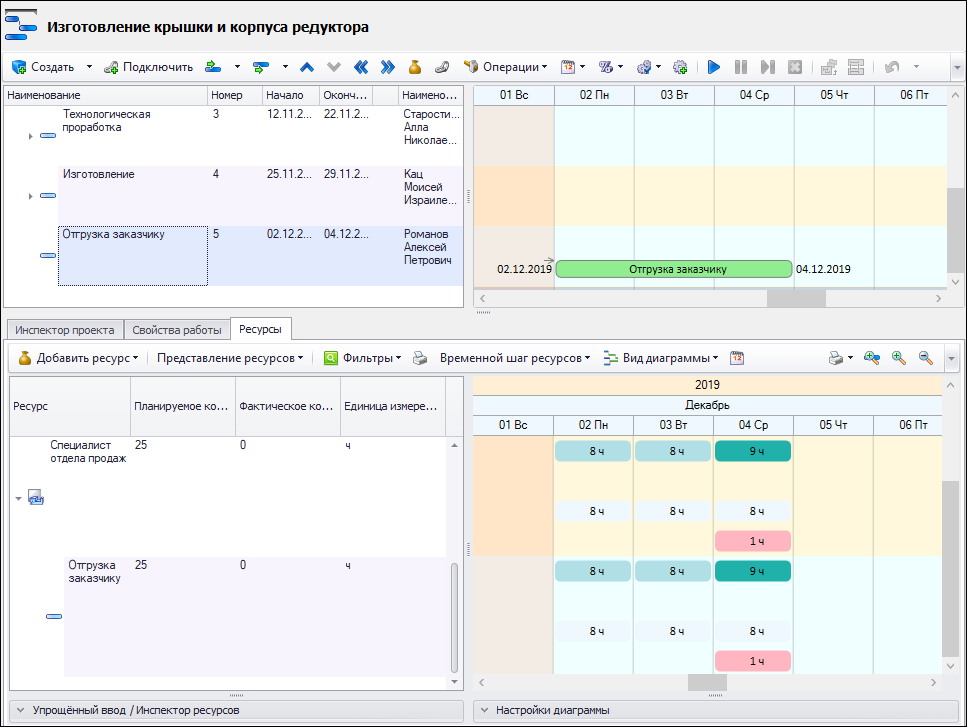Click the step-forward playback button
The image size is (967, 727).
tap(768, 67)
